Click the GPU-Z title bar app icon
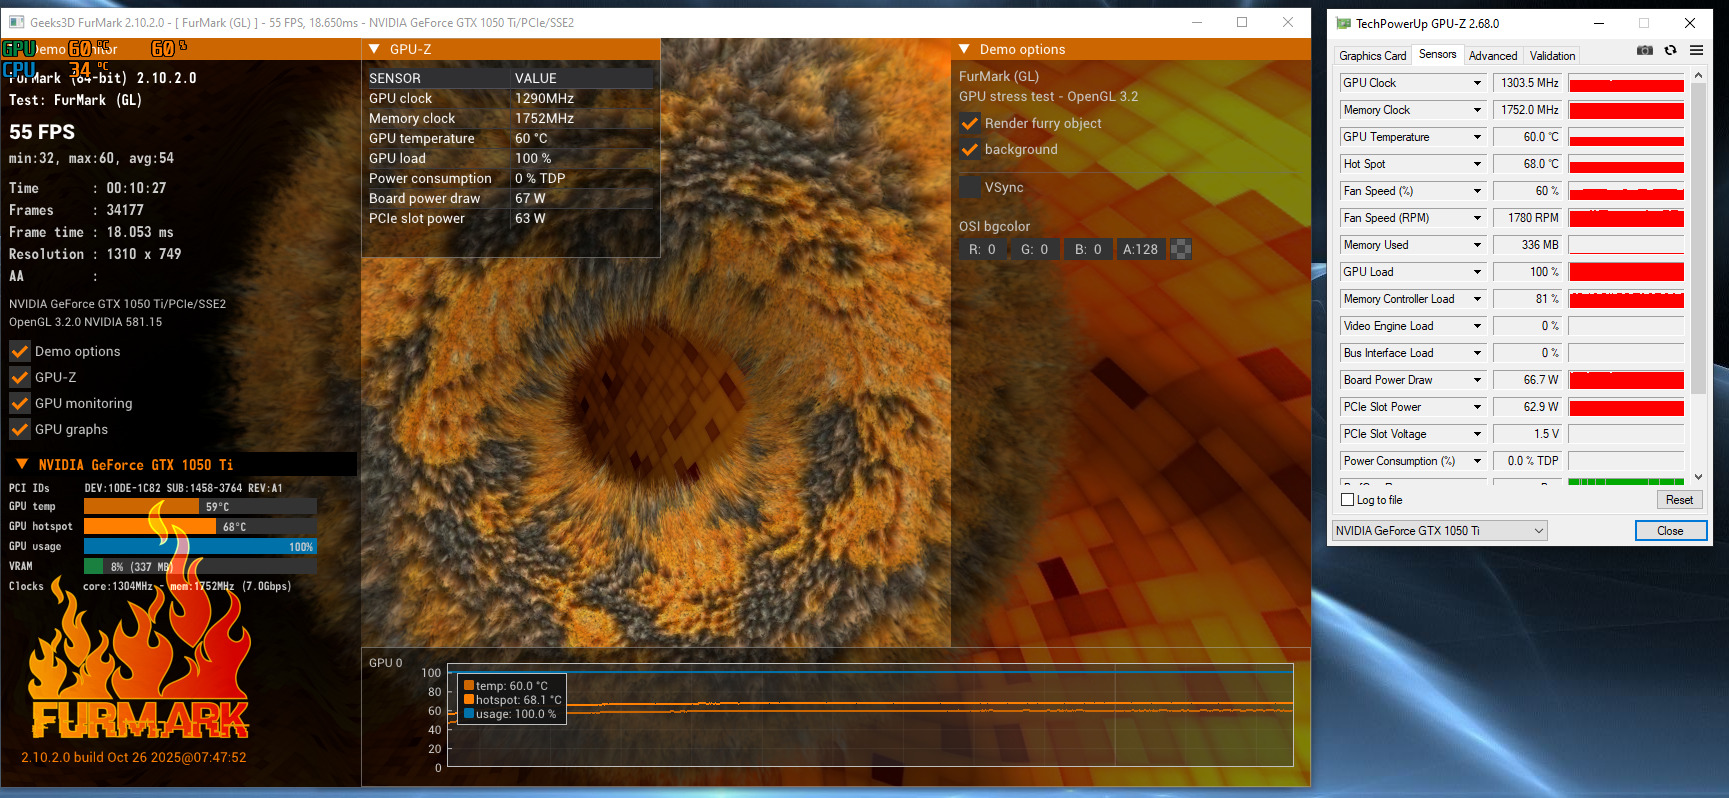1729x798 pixels. click(x=1343, y=23)
